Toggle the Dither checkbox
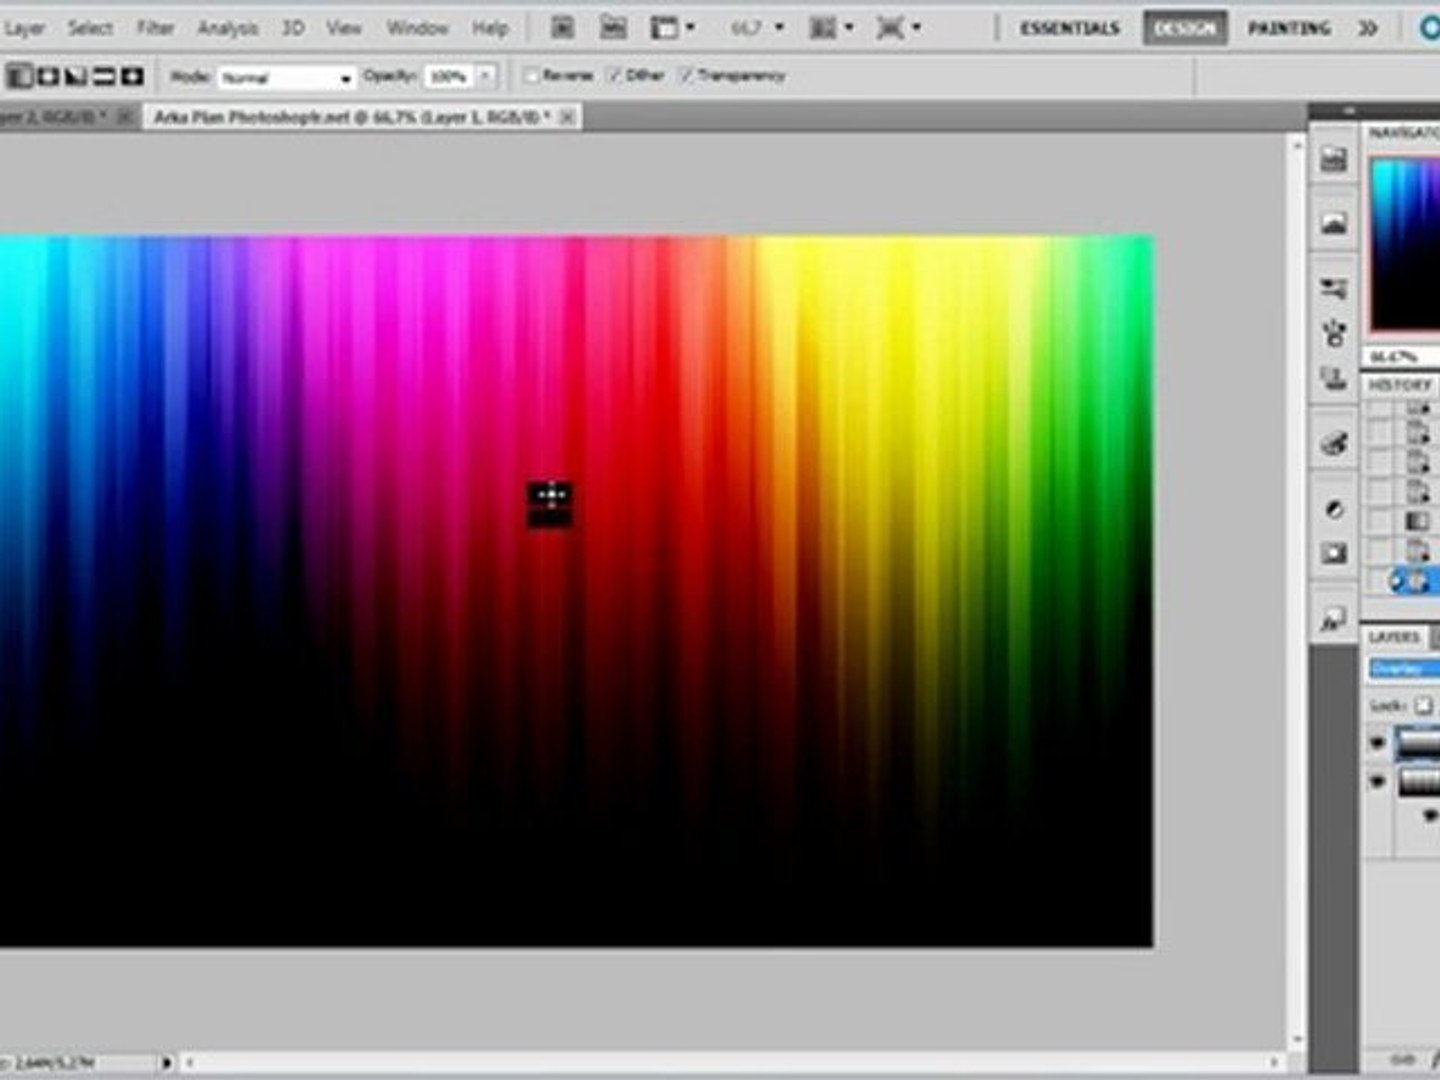This screenshot has width=1440, height=1080. tap(615, 75)
